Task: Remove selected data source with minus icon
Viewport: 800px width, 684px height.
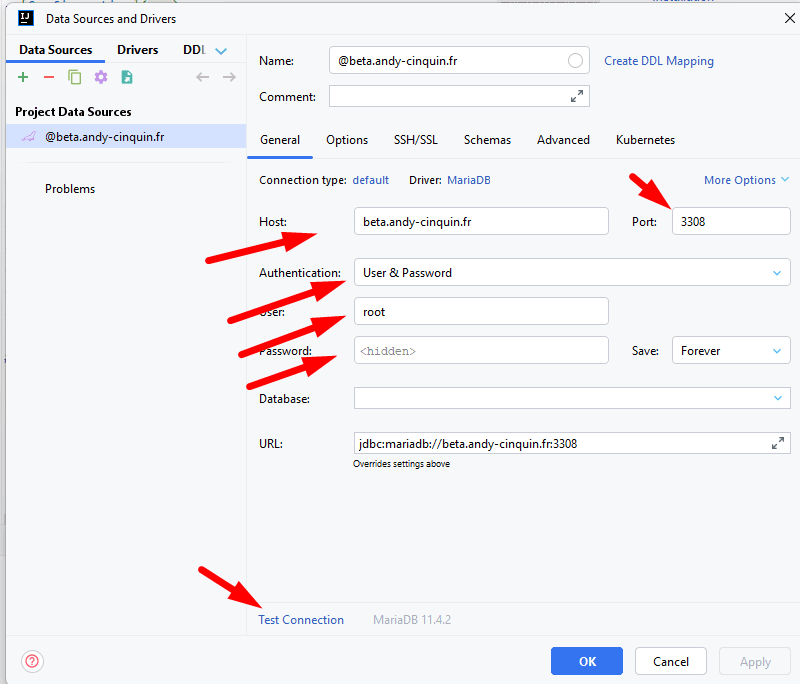Action: pyautogui.click(x=49, y=77)
